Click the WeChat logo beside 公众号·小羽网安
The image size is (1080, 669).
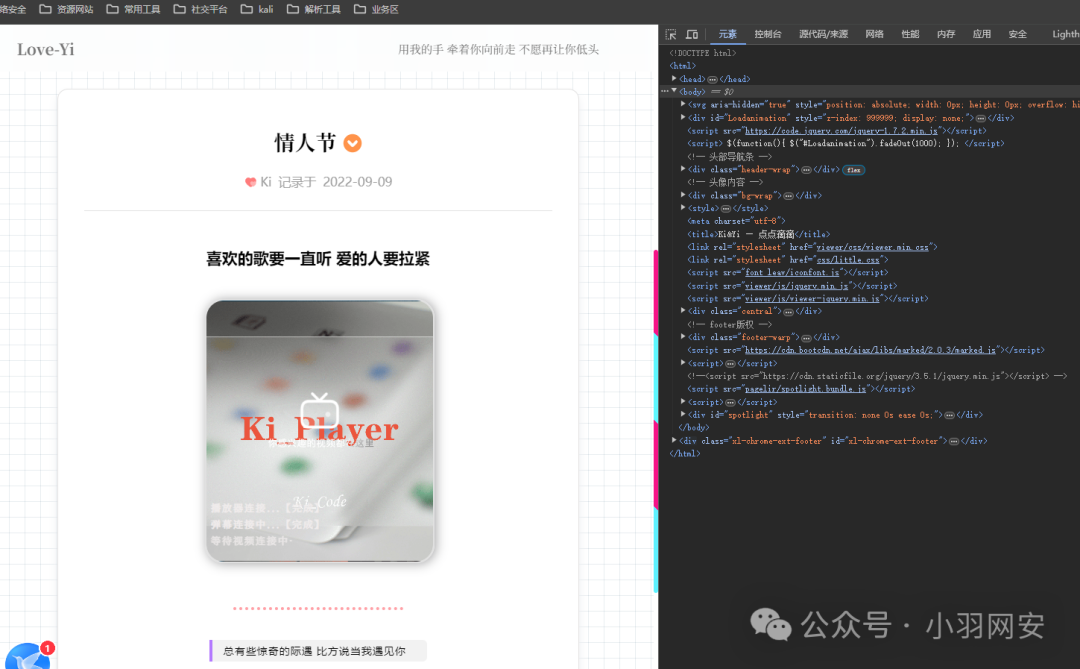(x=772, y=625)
